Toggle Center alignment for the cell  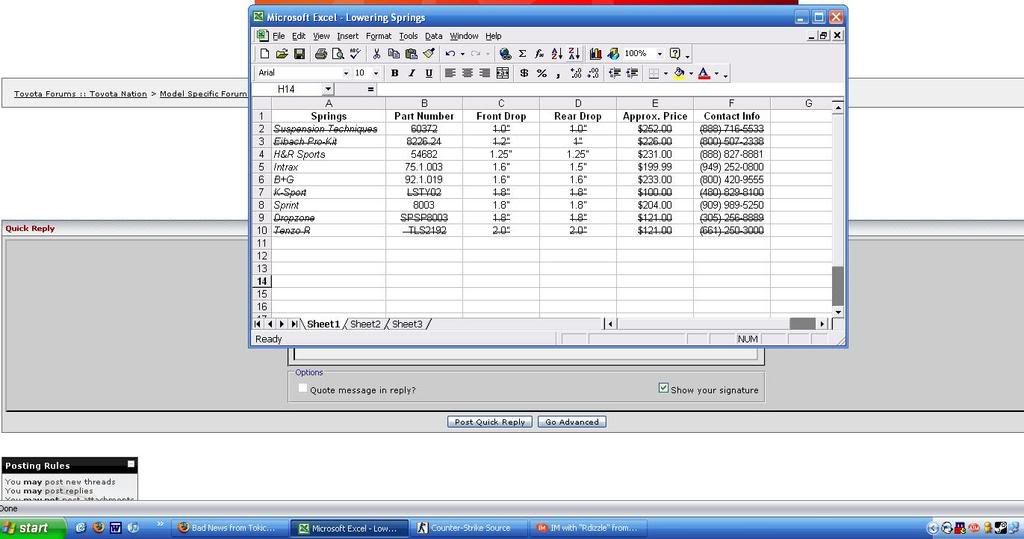467,73
